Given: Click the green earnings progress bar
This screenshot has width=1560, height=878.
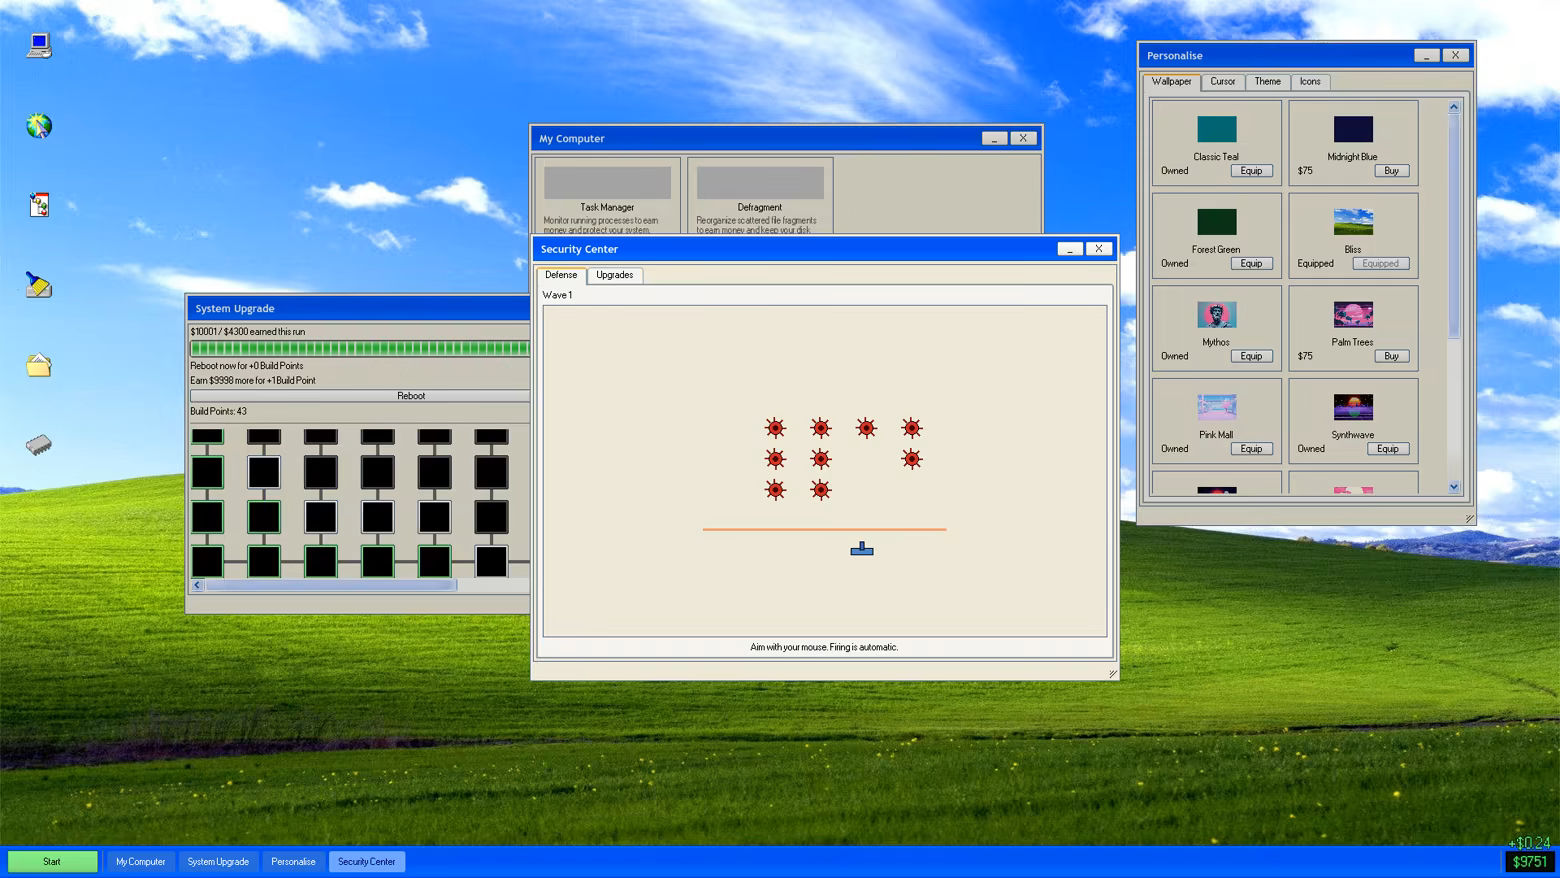Looking at the screenshot, I should pyautogui.click(x=360, y=348).
